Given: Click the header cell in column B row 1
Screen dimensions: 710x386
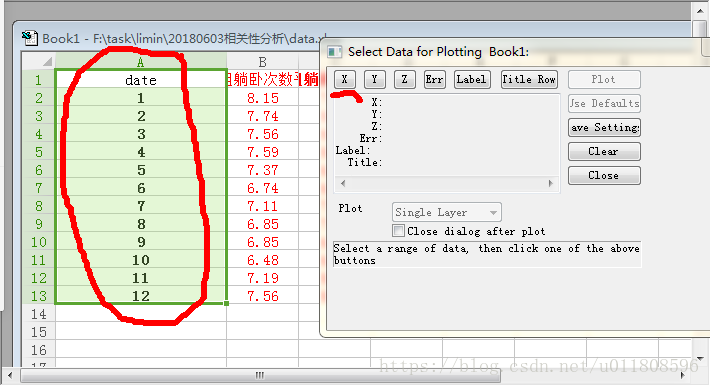Looking at the screenshot, I should [x=262, y=80].
